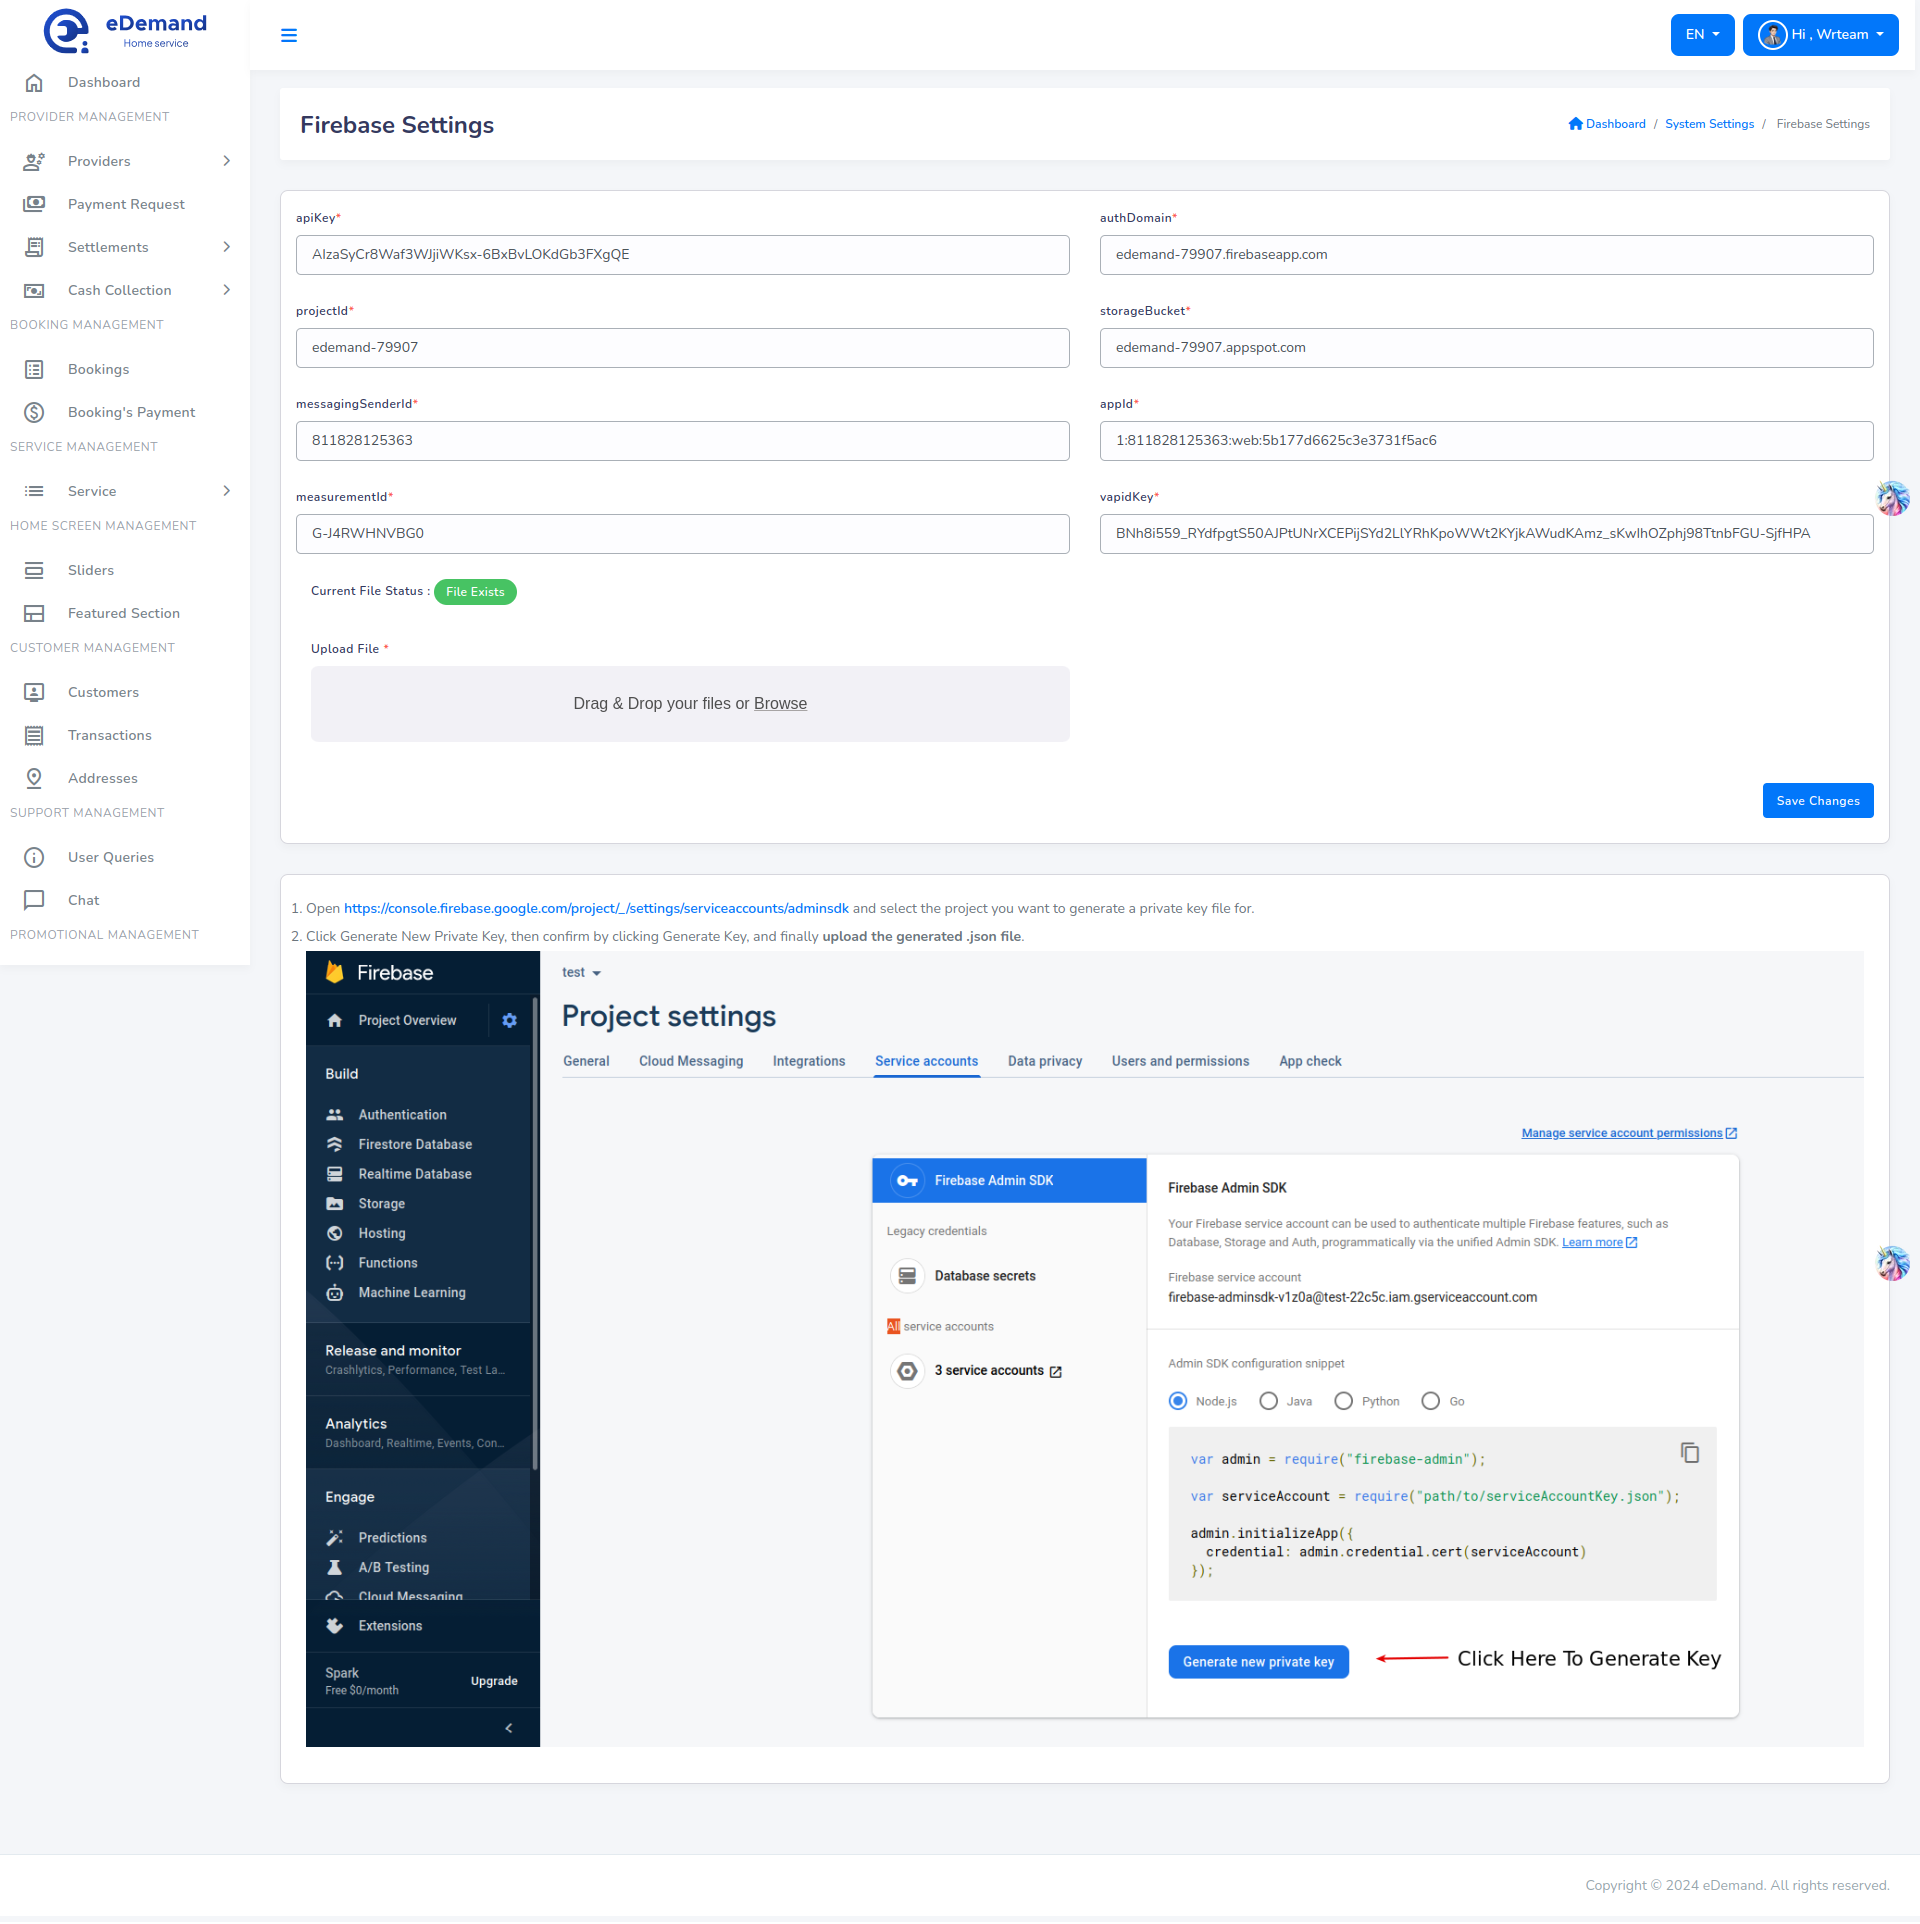Viewport: 1920px width, 1924px height.
Task: Click the Firebase Admin SDK key icon
Action: pos(907,1181)
